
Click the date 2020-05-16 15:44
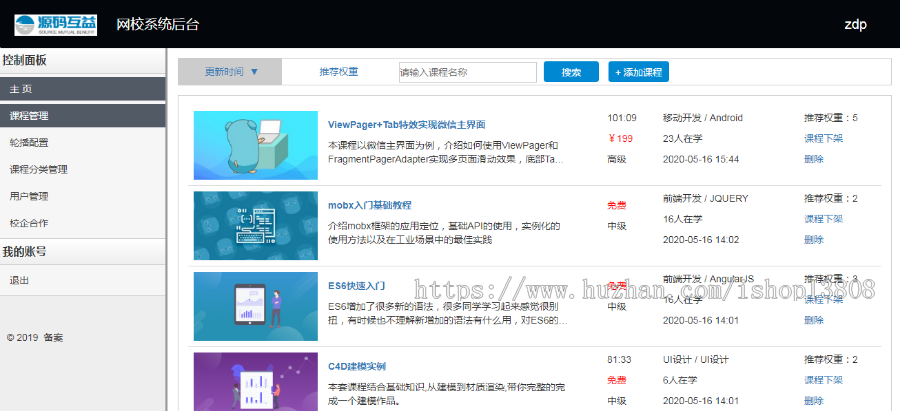(x=701, y=159)
